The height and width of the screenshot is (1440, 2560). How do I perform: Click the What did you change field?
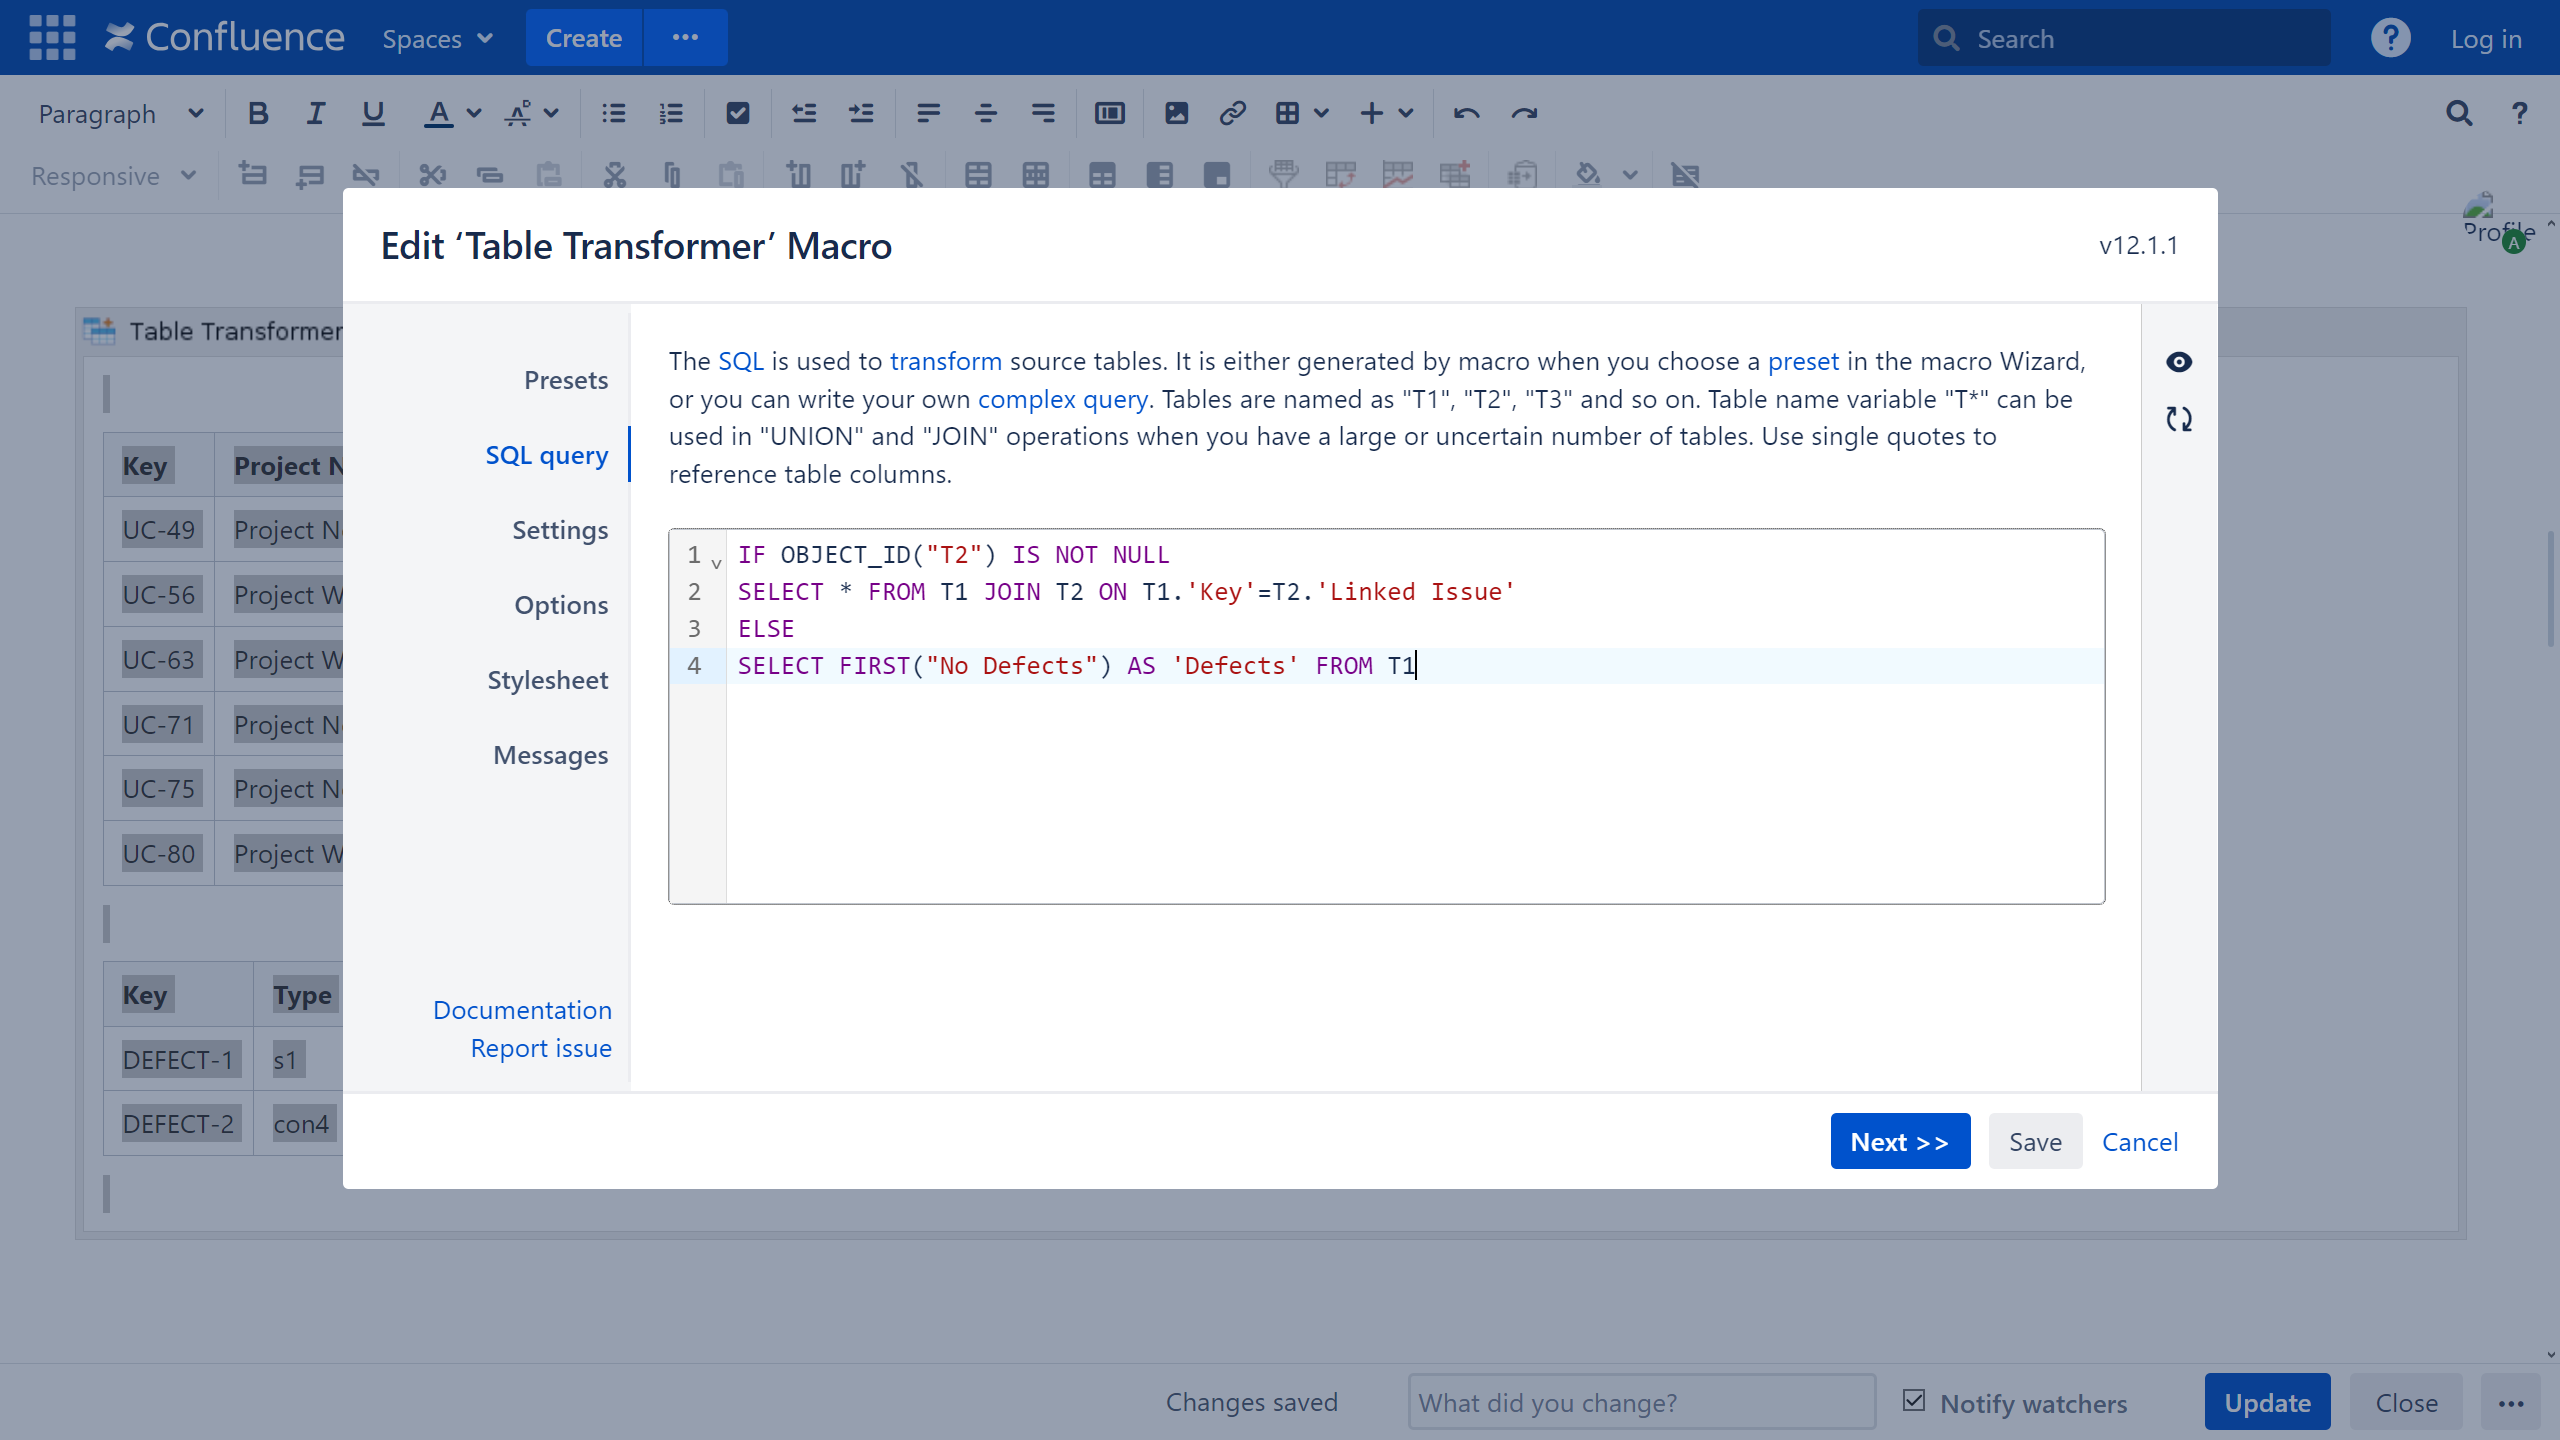pyautogui.click(x=1641, y=1402)
